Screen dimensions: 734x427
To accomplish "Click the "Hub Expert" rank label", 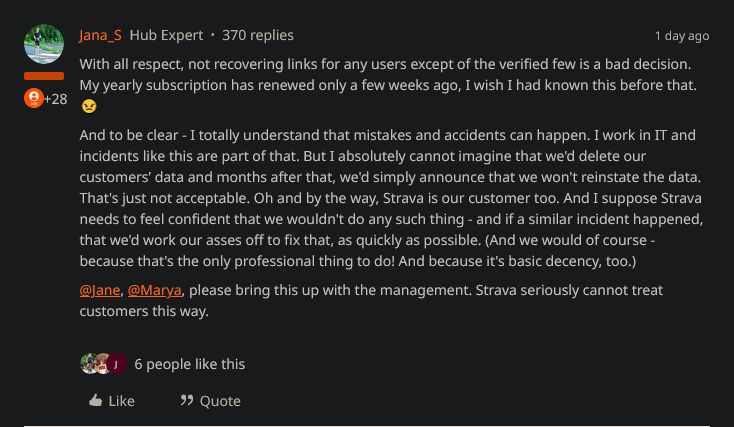I will (x=166, y=35).
